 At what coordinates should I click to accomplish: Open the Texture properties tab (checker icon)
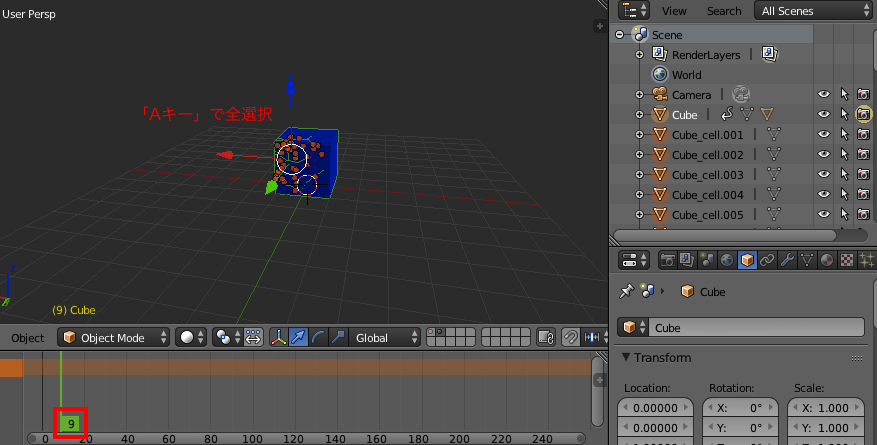847,260
